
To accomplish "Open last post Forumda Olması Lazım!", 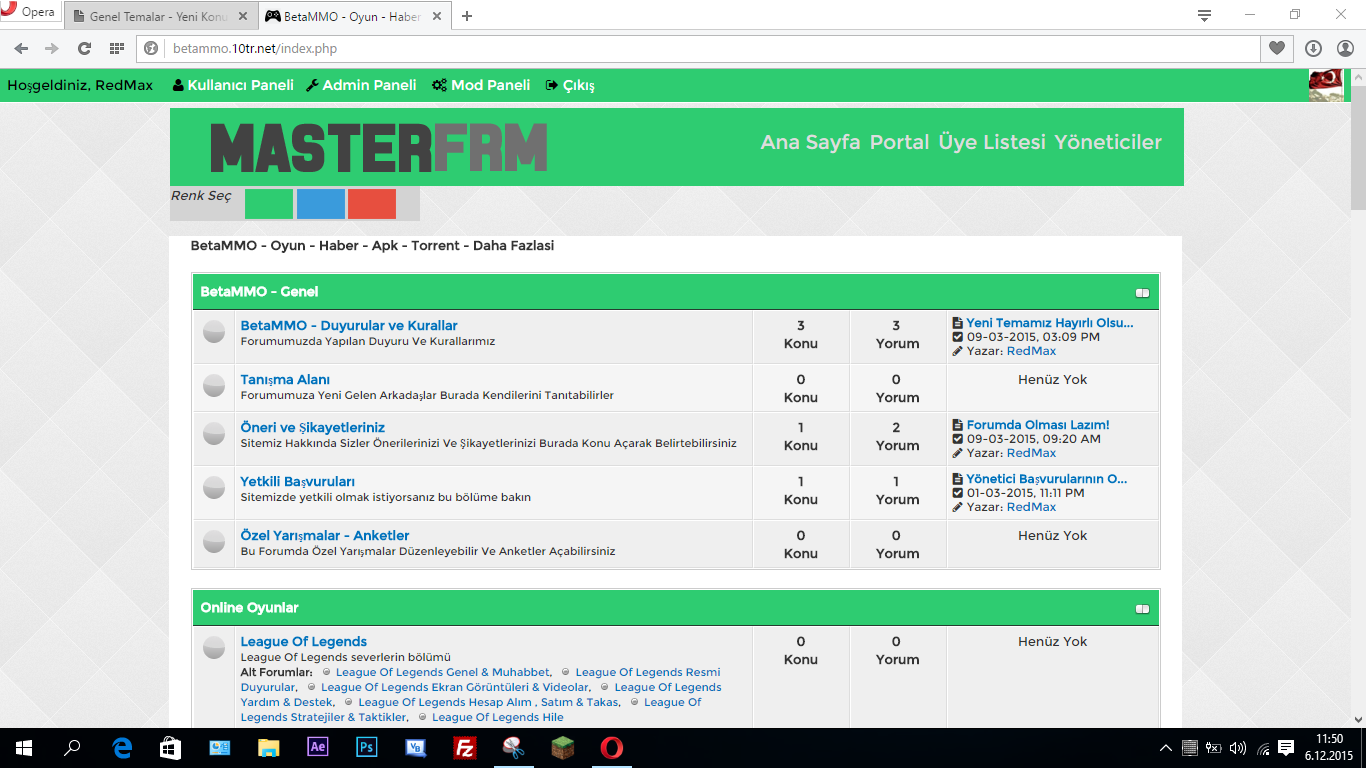I will pyautogui.click(x=1038, y=425).
